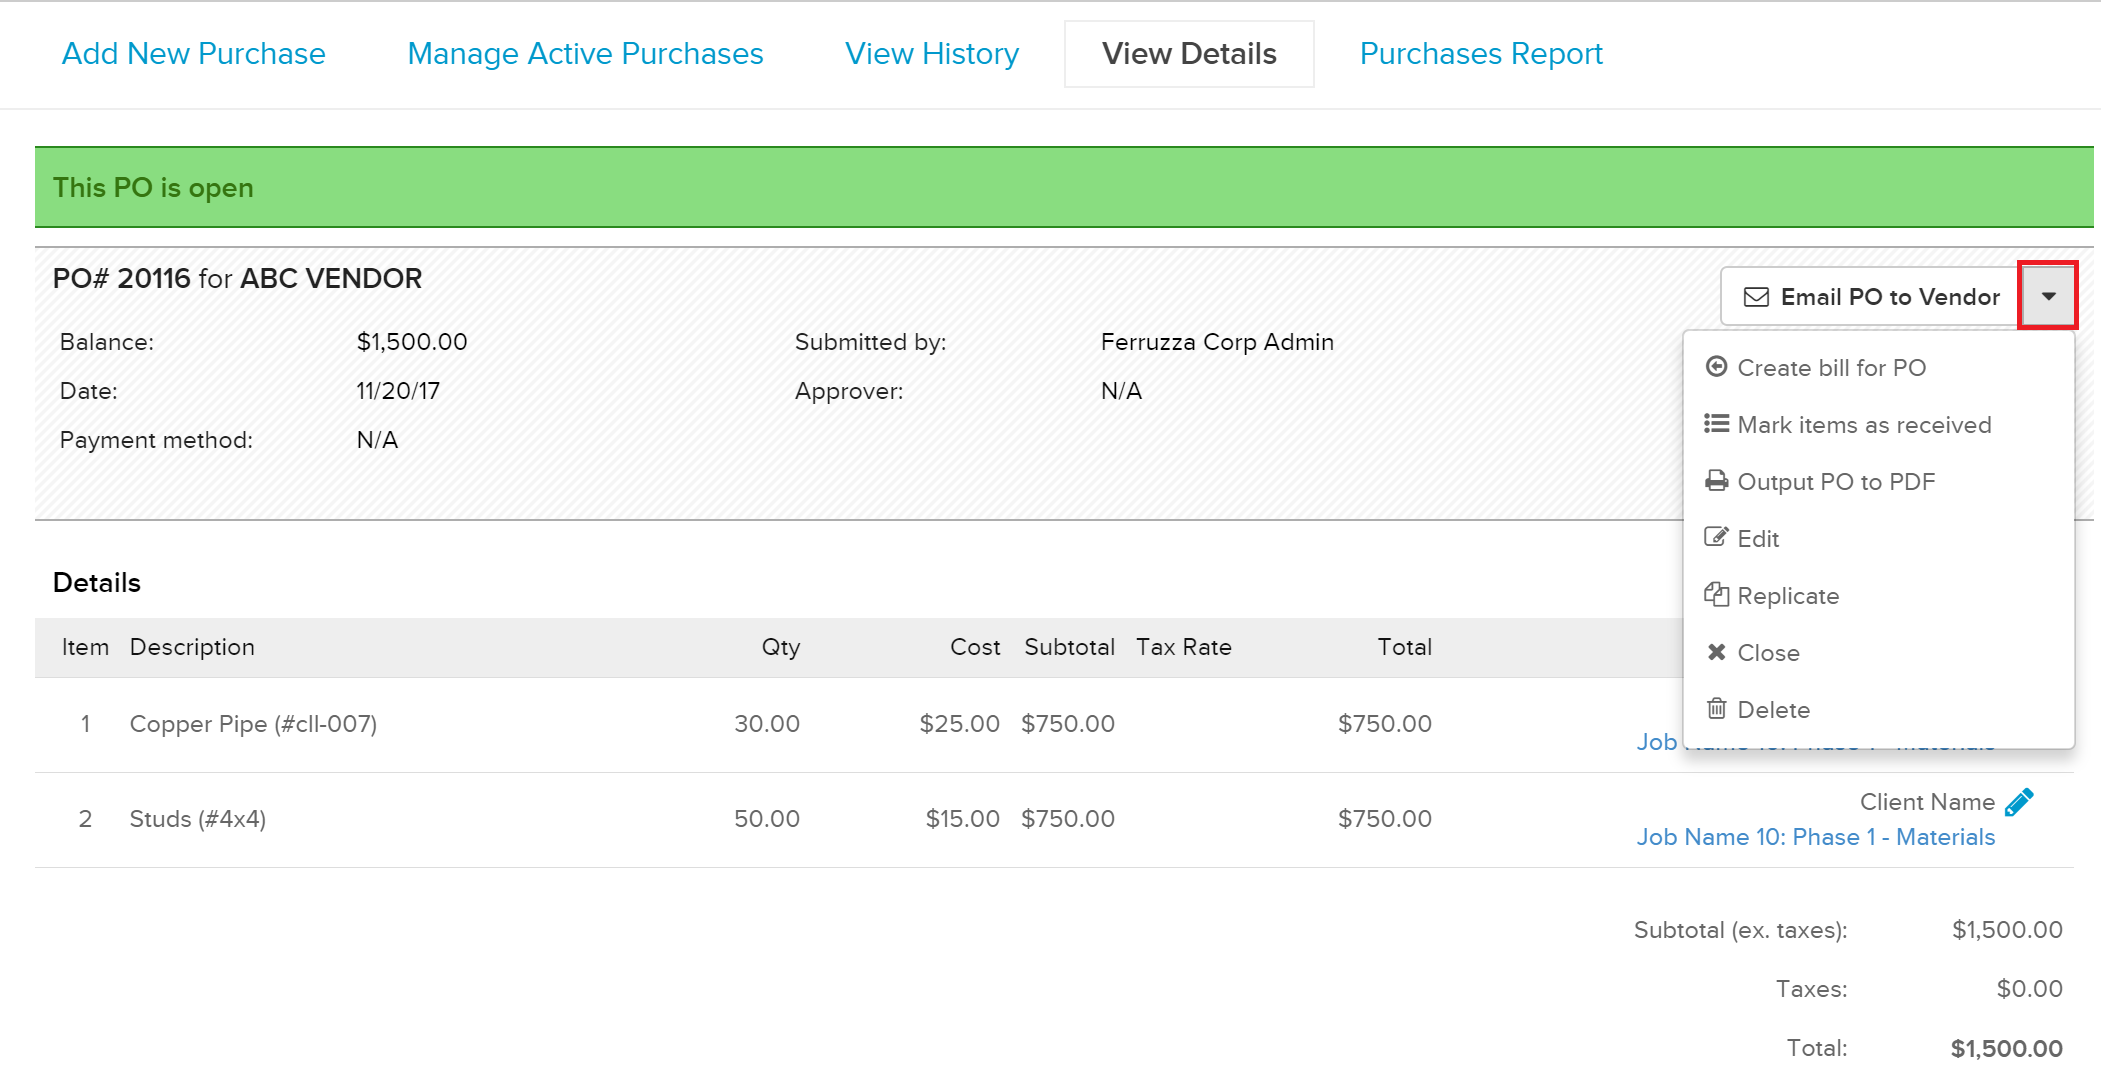The width and height of the screenshot is (2101, 1079).
Task: Click the Tax Rate column header
Action: click(1184, 647)
